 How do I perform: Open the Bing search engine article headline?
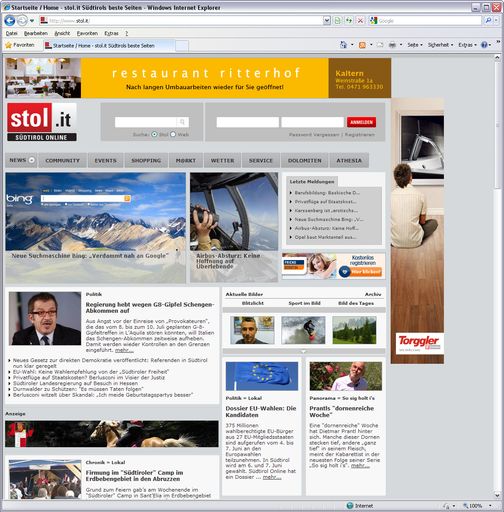click(x=90, y=256)
